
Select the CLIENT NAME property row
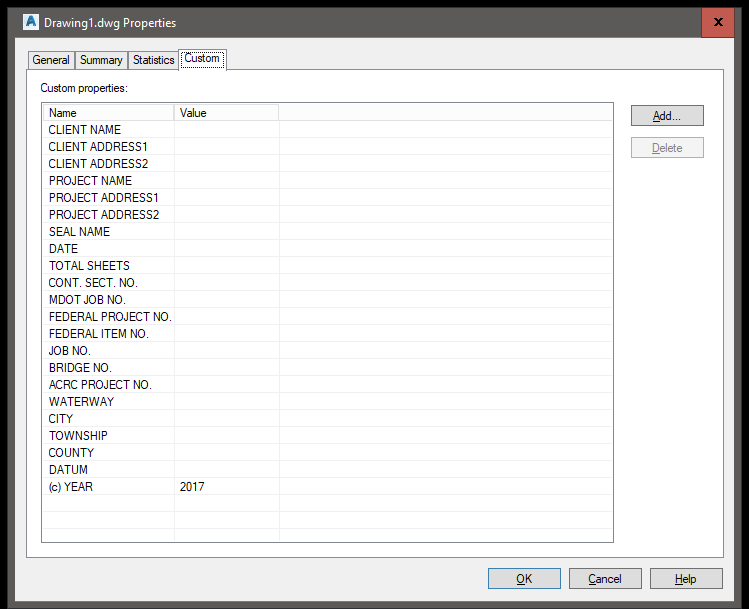(327, 129)
